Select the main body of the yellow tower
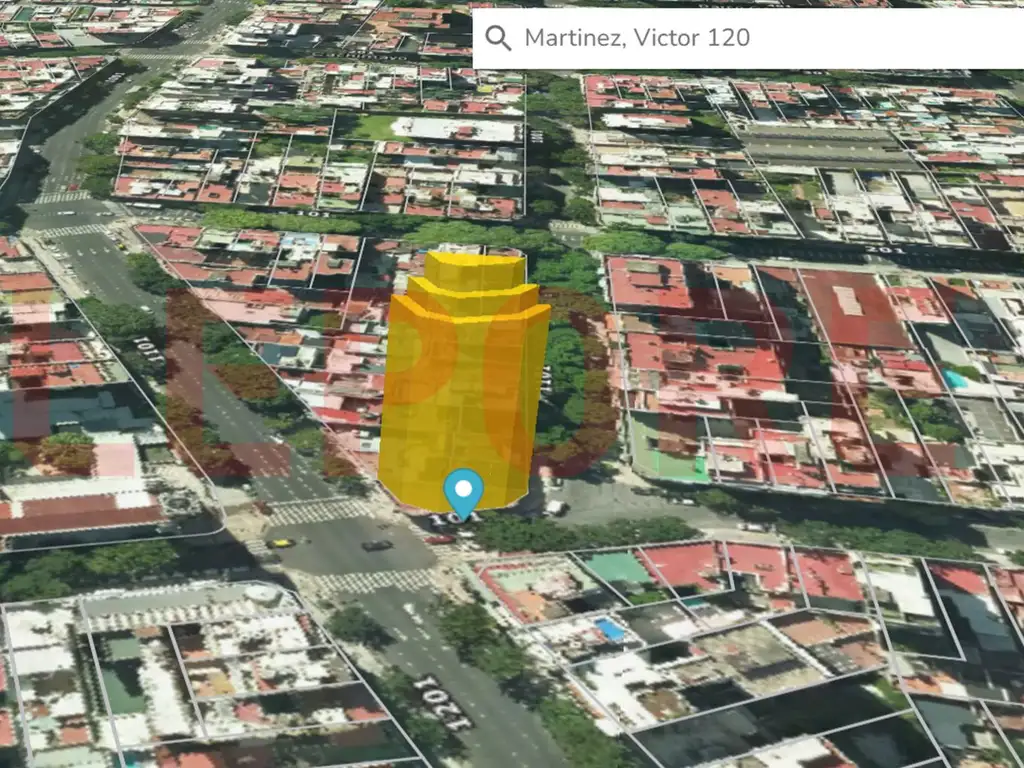1024x768 pixels. tap(462, 400)
